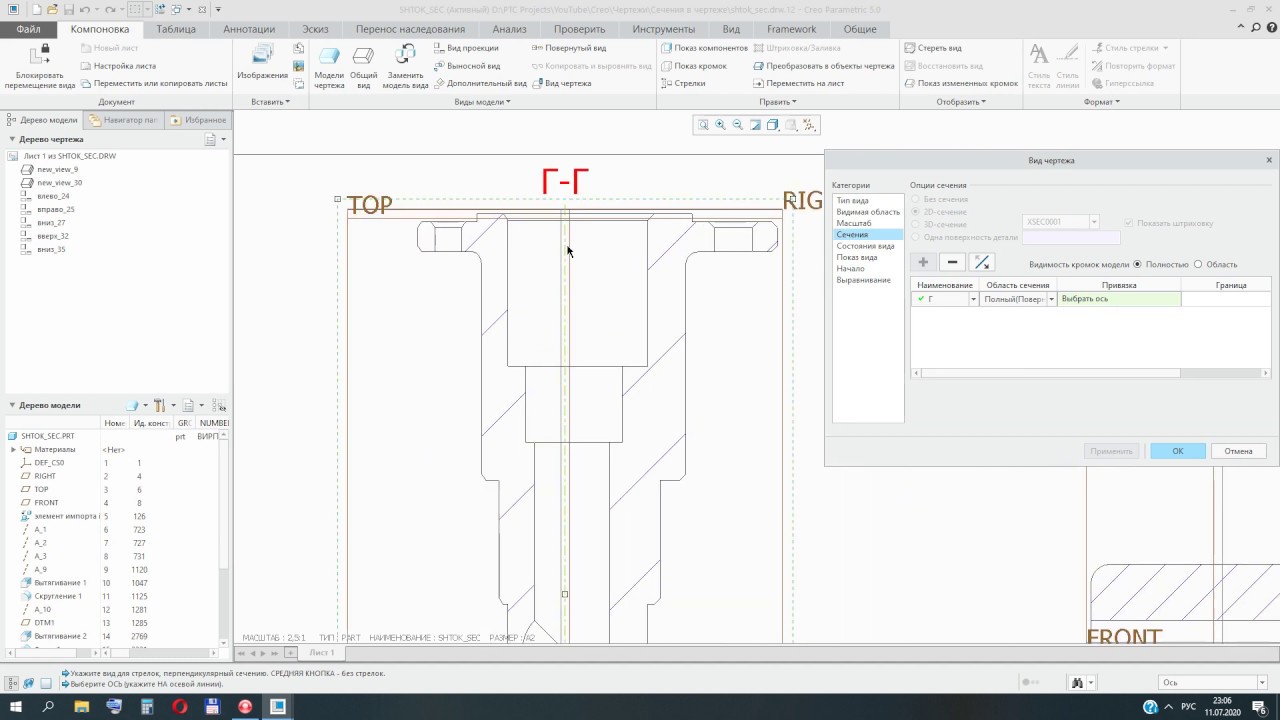Select the 'Полностью' radio button
The height and width of the screenshot is (720, 1280).
click(x=1137, y=264)
